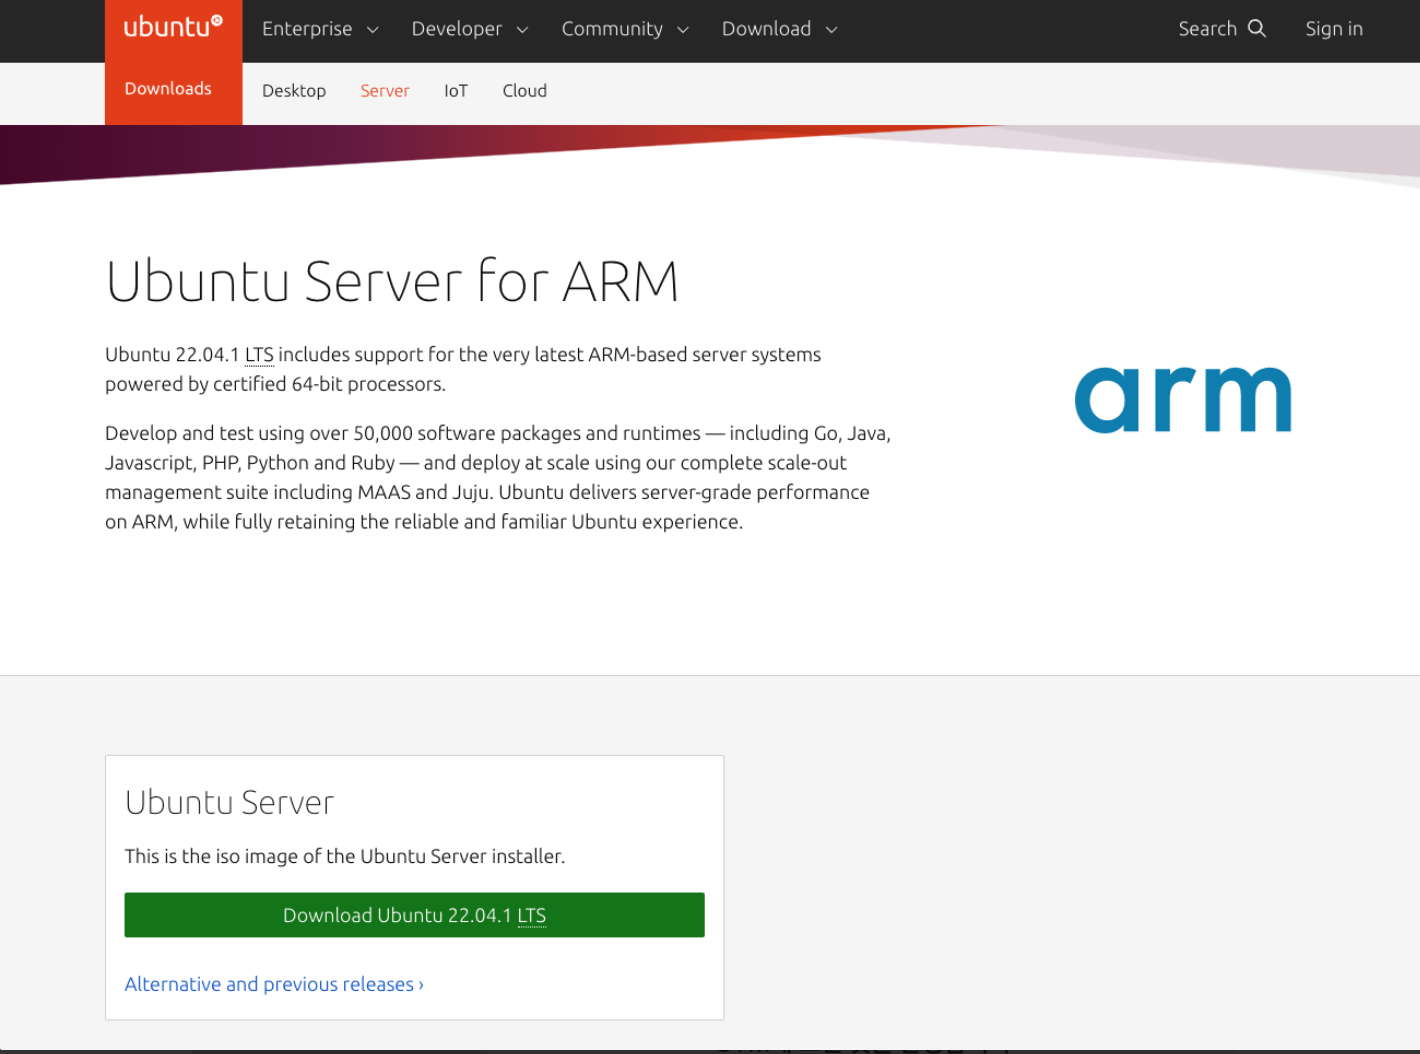Open the Developer navigation menu
This screenshot has width=1420, height=1054.
click(x=470, y=29)
